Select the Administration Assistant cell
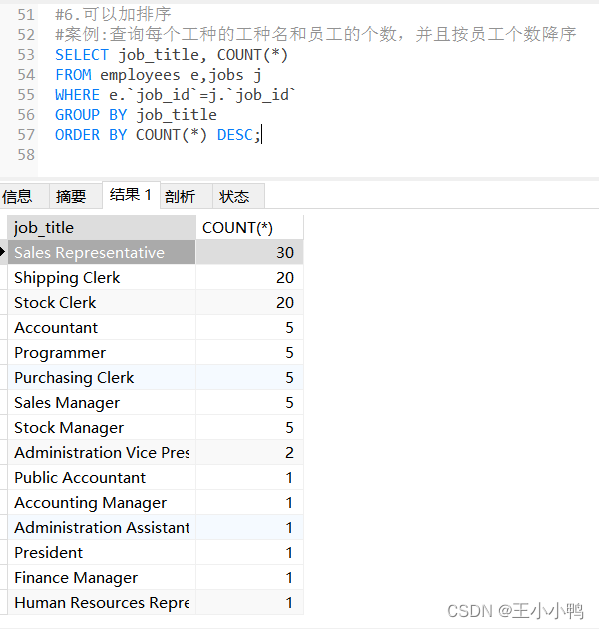This screenshot has width=599, height=629. point(102,528)
